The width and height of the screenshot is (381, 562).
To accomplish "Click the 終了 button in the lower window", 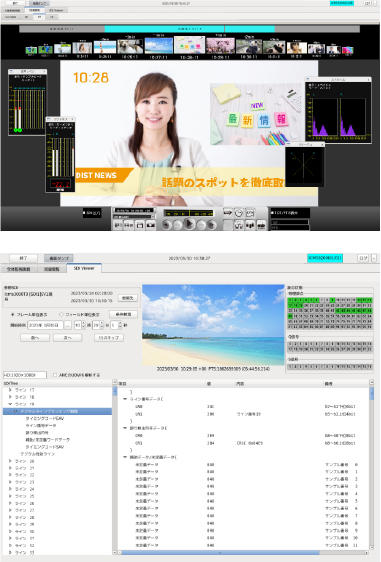I will click(23, 258).
